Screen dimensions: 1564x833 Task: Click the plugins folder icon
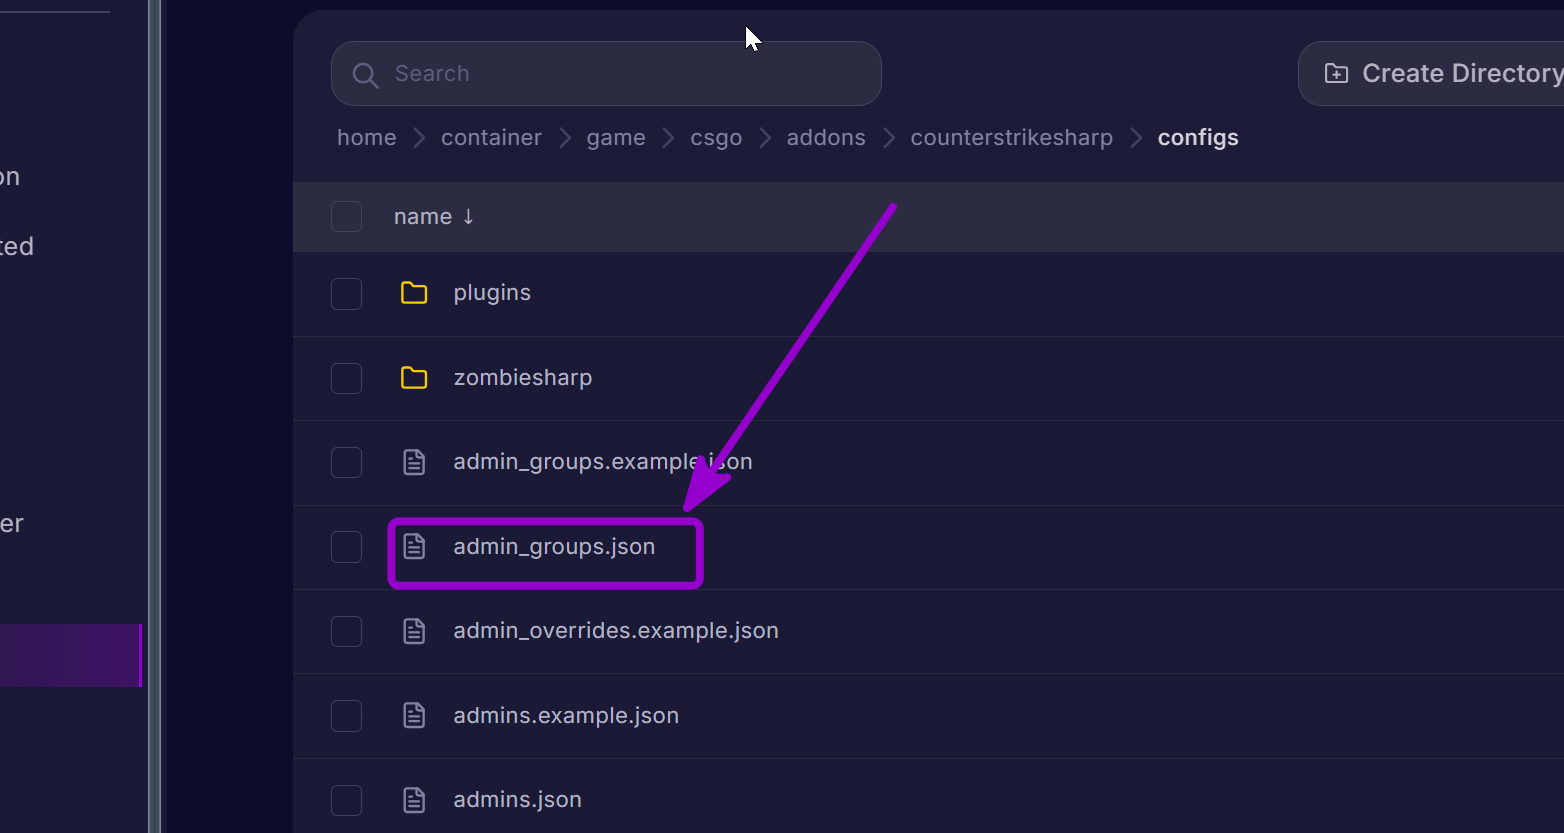(414, 293)
